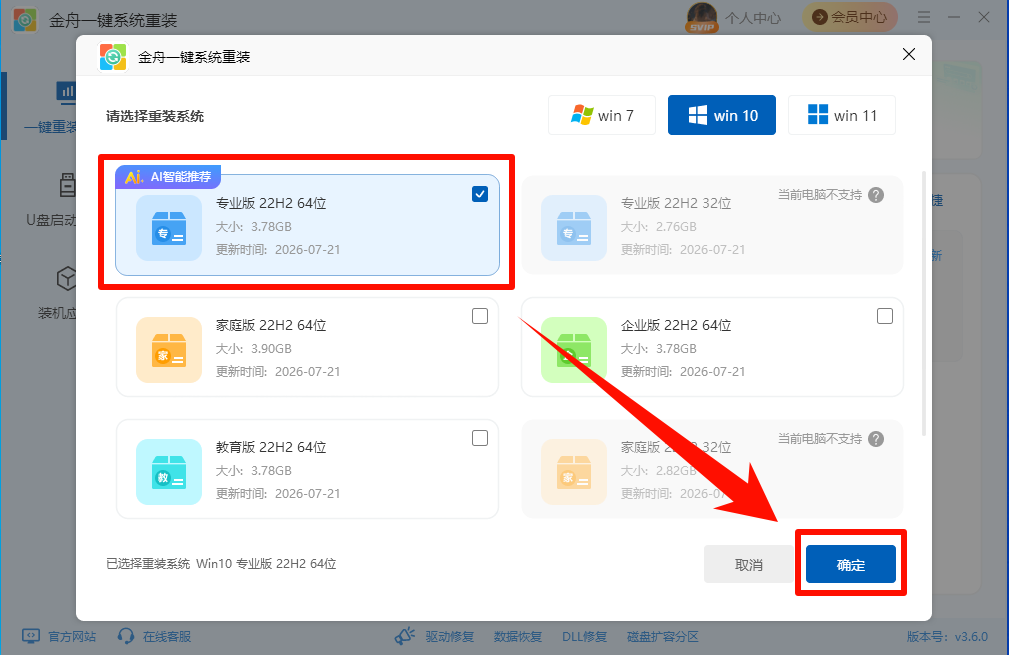This screenshot has height=655, width=1009.
Task: Open 在线客服 support link
Action: tap(167, 636)
